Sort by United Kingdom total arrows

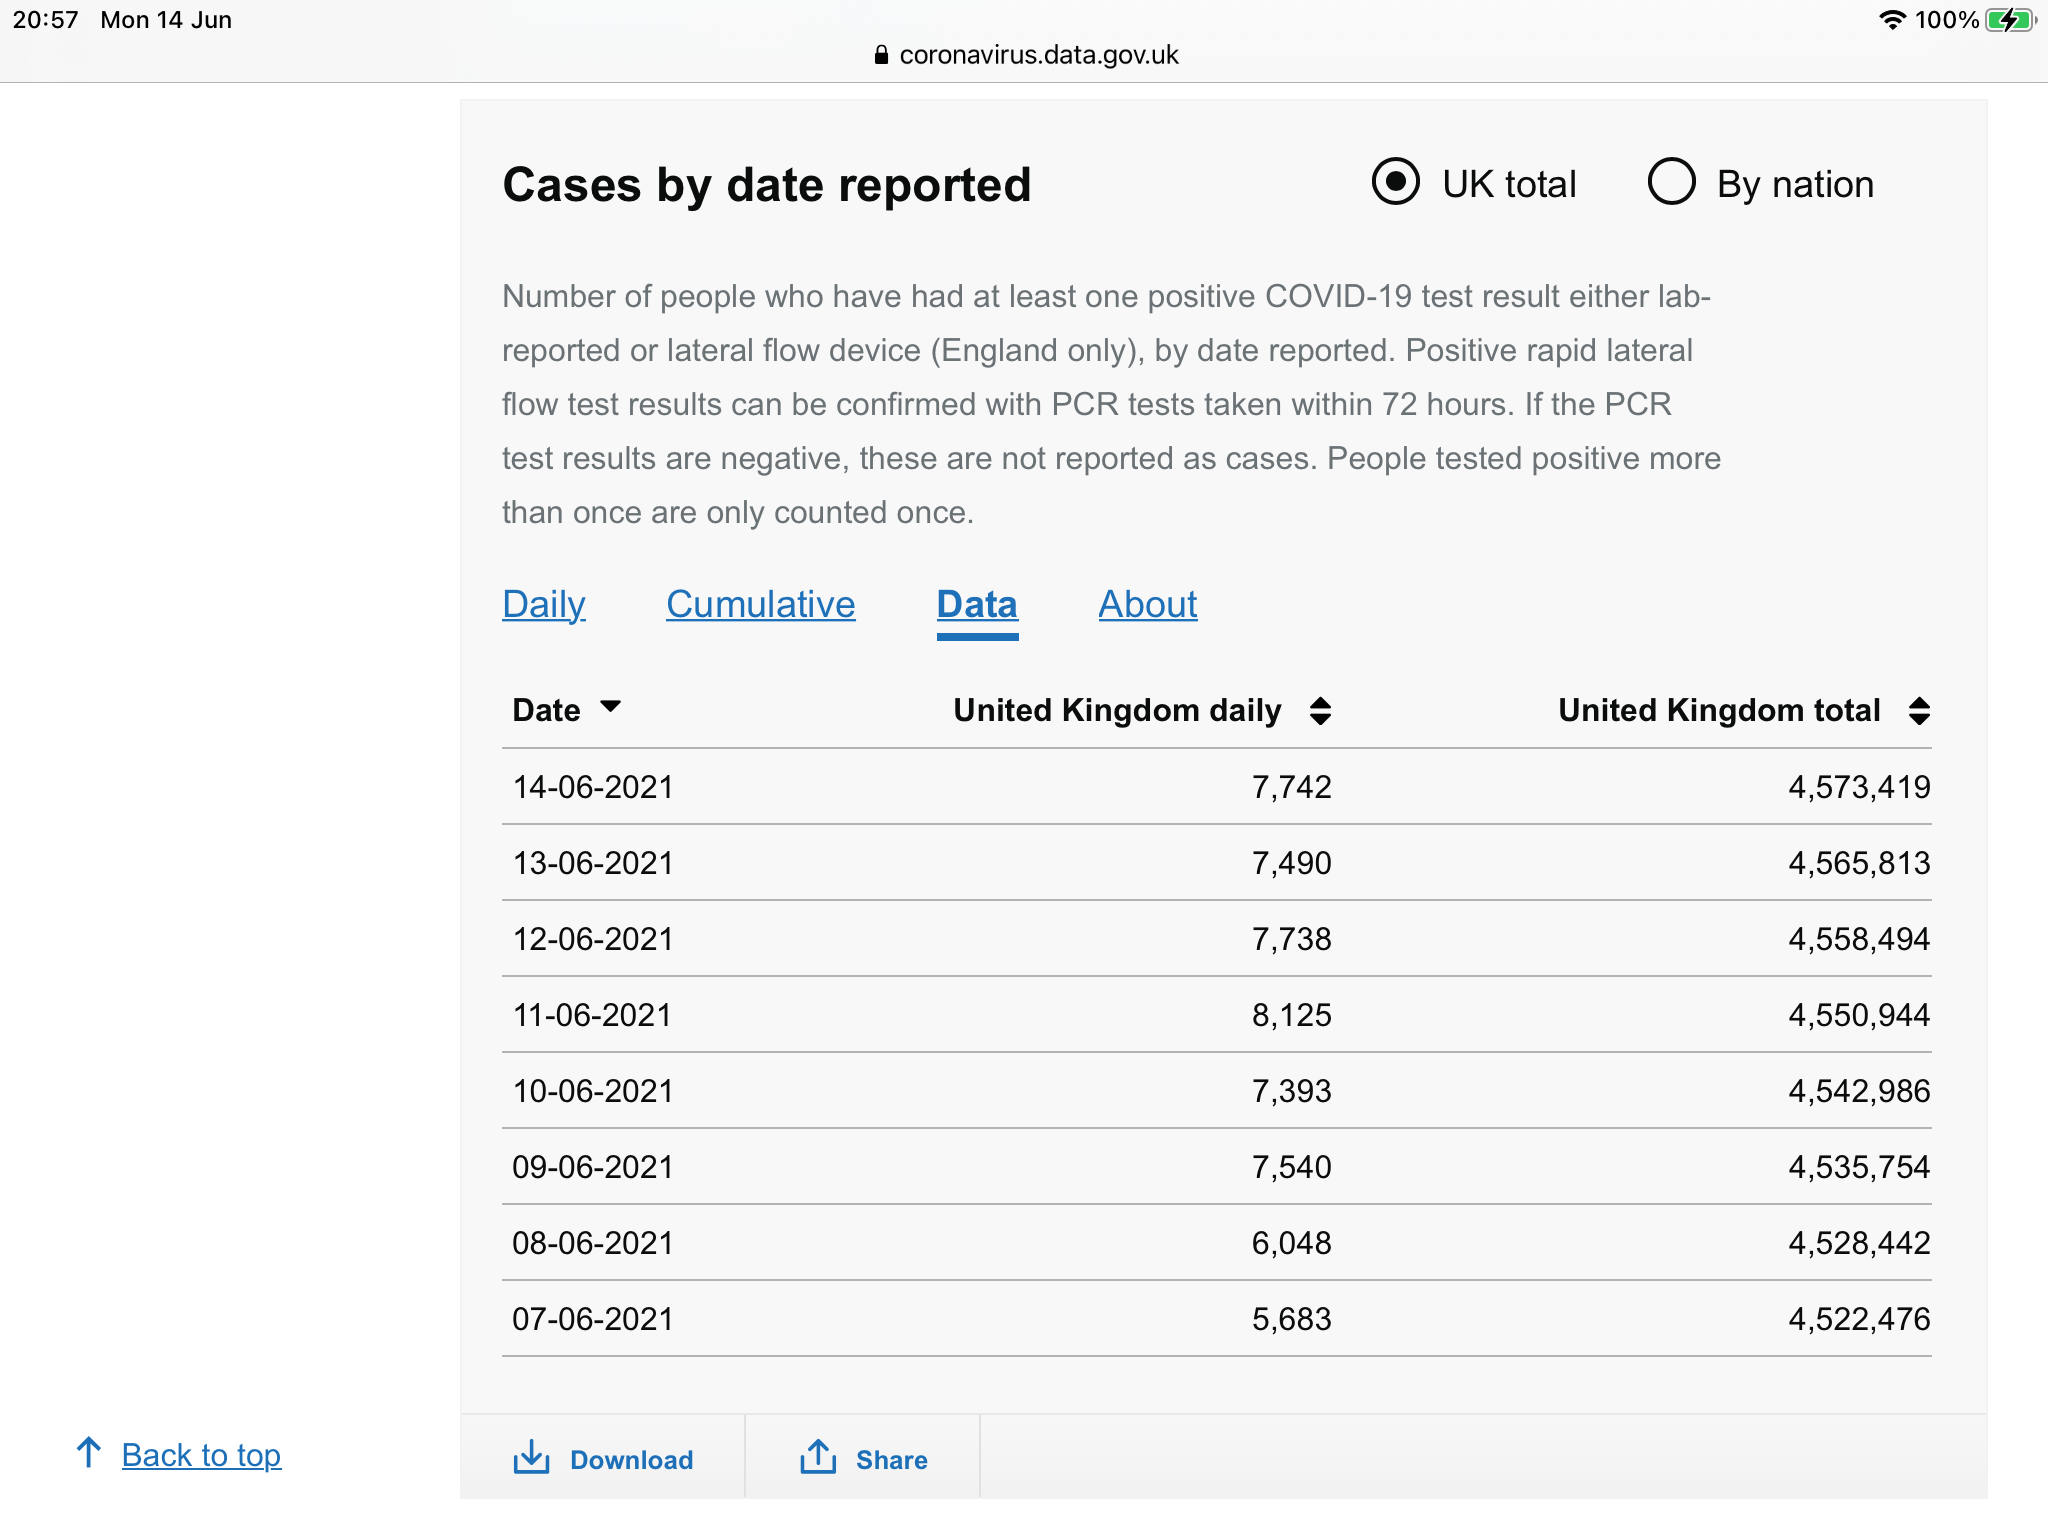(1918, 710)
